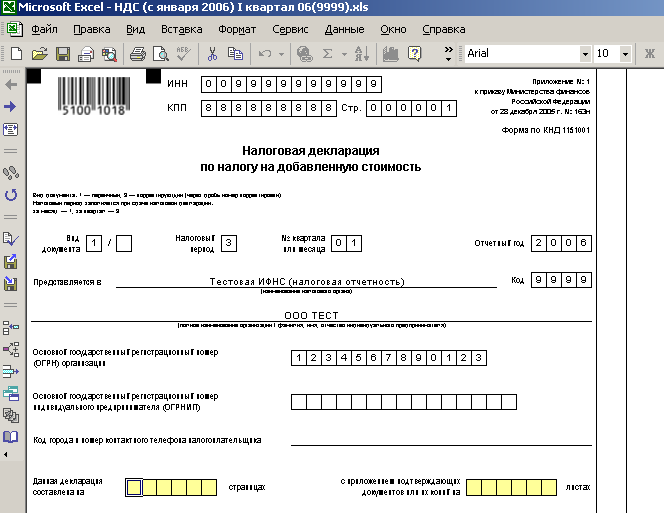664x513 pixels.
Task: Click the print icon in toolbar
Action: tap(138, 54)
